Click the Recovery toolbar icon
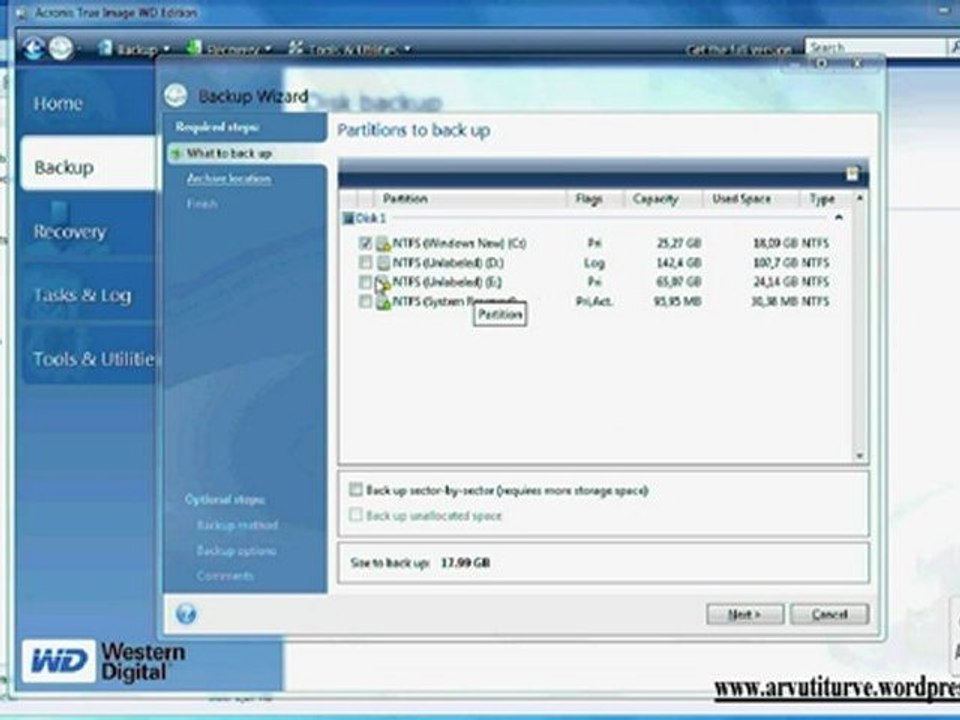The height and width of the screenshot is (720, 960). [194, 47]
